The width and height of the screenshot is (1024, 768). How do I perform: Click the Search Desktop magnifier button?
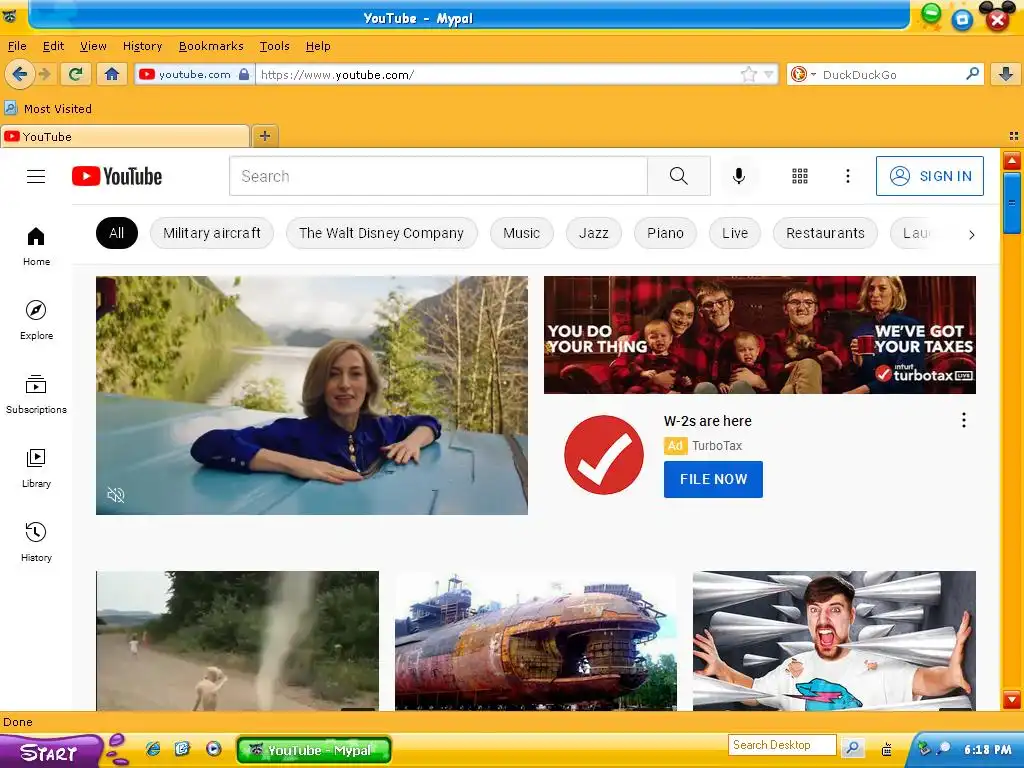point(852,747)
